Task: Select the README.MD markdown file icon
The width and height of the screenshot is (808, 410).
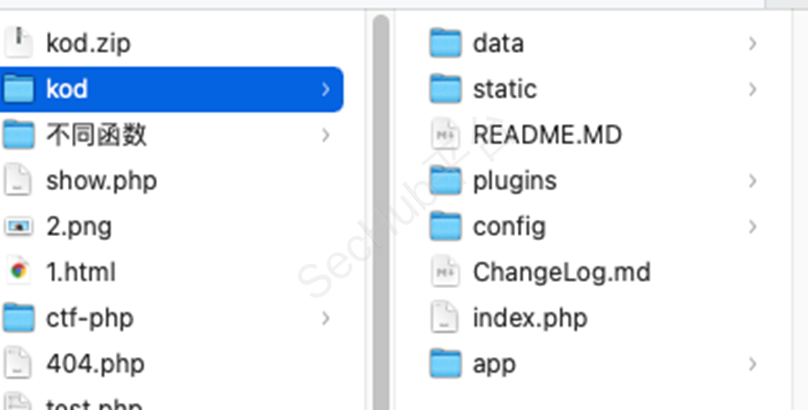Action: [445, 134]
